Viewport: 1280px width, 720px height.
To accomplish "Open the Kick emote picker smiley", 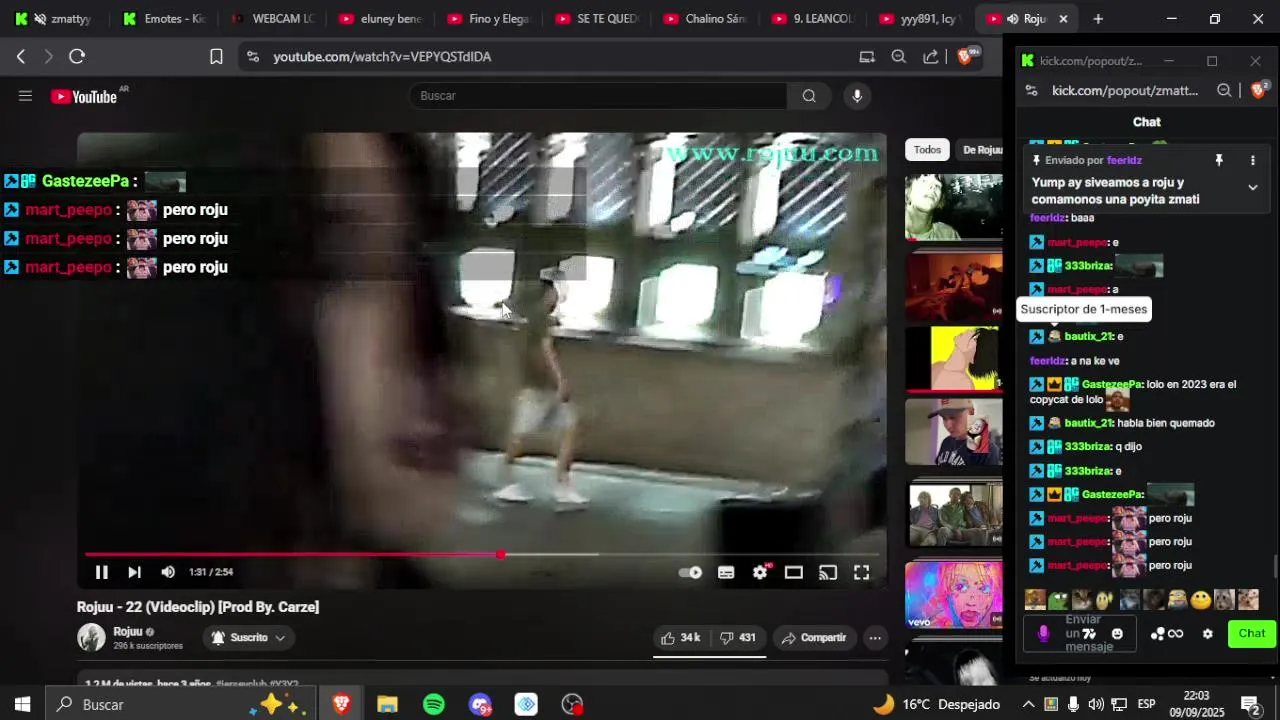I will pos(1117,633).
